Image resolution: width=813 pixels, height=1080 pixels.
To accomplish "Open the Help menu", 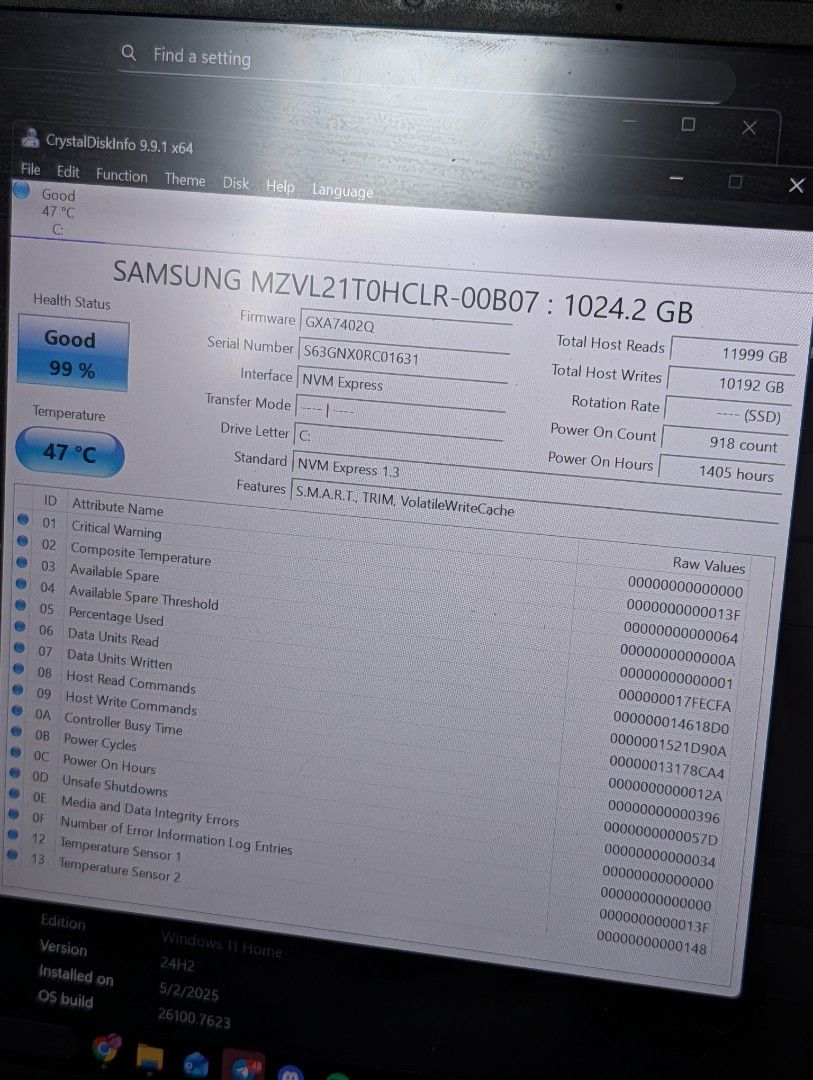I will coord(280,187).
